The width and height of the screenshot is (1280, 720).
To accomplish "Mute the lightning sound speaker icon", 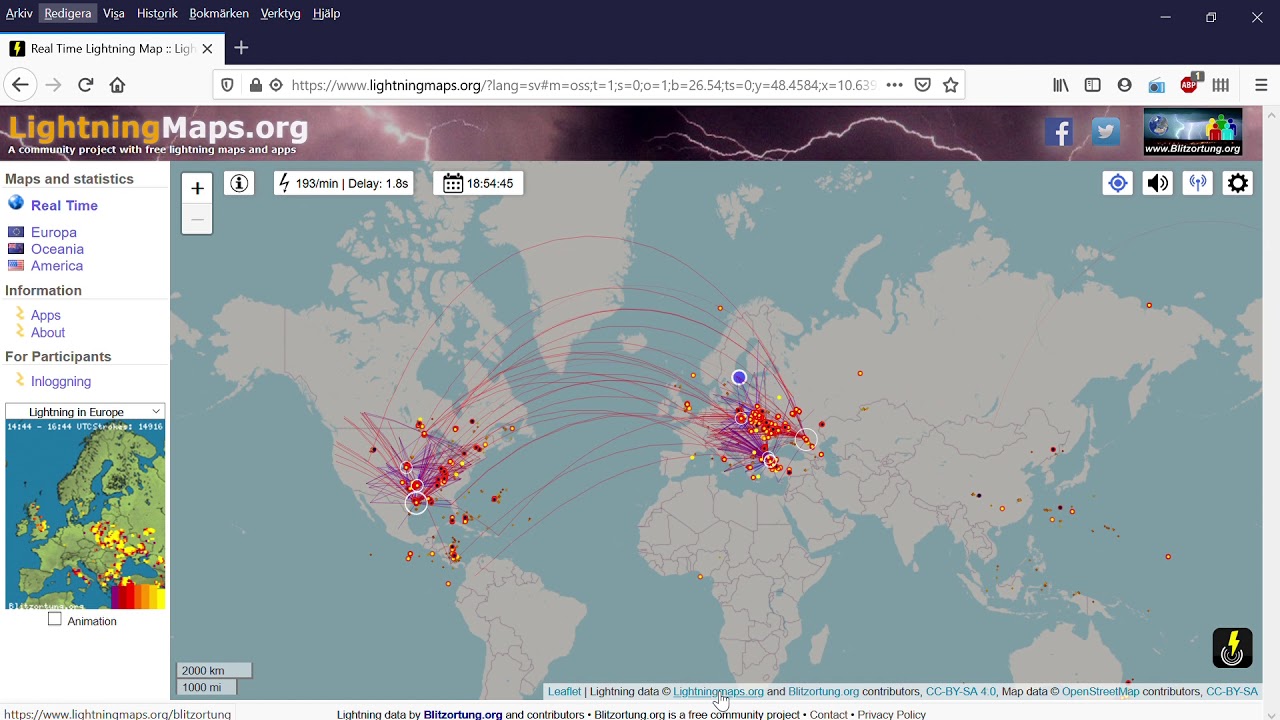I will pyautogui.click(x=1158, y=183).
